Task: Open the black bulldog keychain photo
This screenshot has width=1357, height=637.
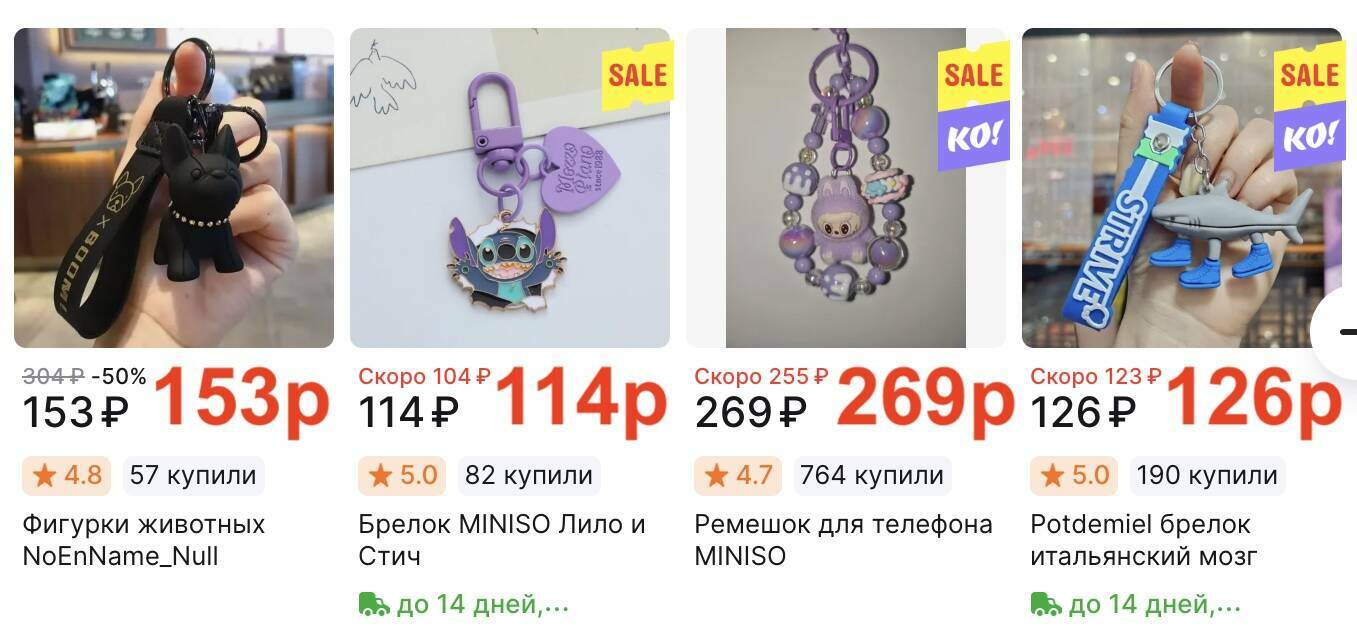Action: pyautogui.click(x=174, y=188)
